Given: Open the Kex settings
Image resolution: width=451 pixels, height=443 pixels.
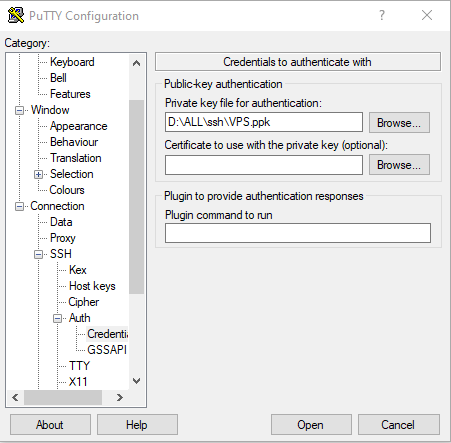Looking at the screenshot, I should tap(78, 270).
